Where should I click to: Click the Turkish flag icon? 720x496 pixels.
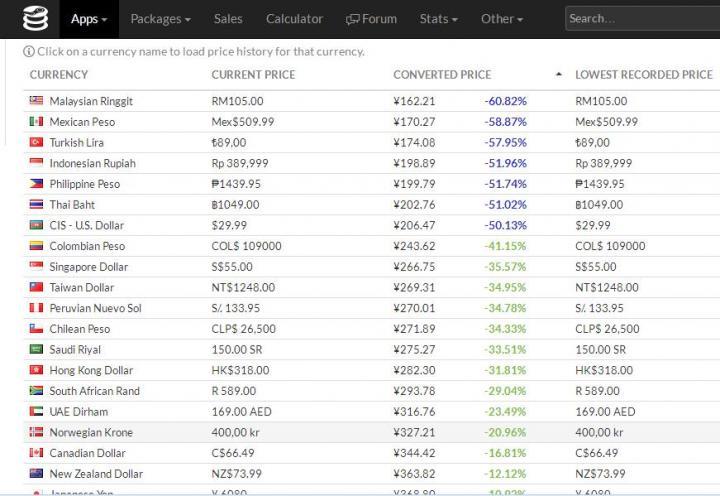36,143
